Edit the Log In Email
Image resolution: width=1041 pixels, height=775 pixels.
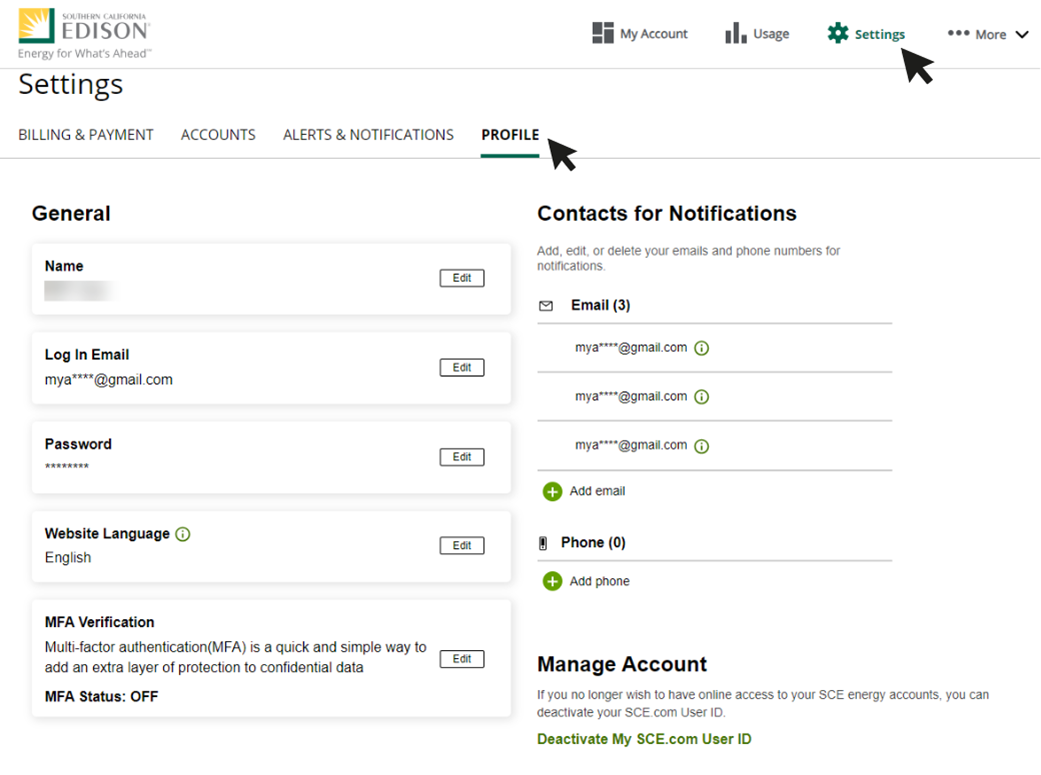pos(461,367)
